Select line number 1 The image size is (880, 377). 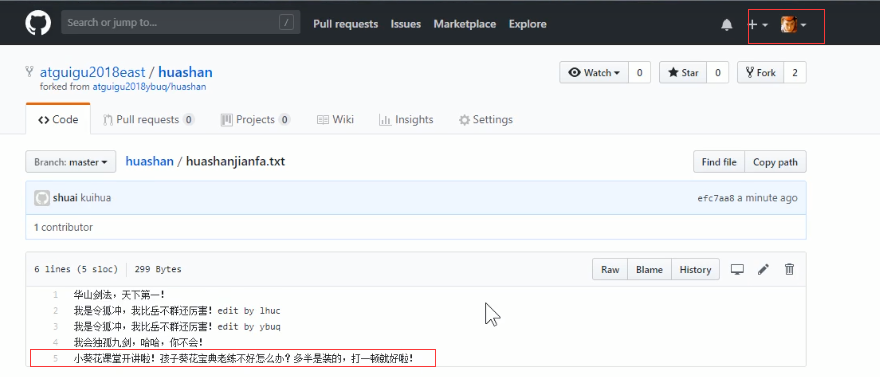click(x=56, y=295)
